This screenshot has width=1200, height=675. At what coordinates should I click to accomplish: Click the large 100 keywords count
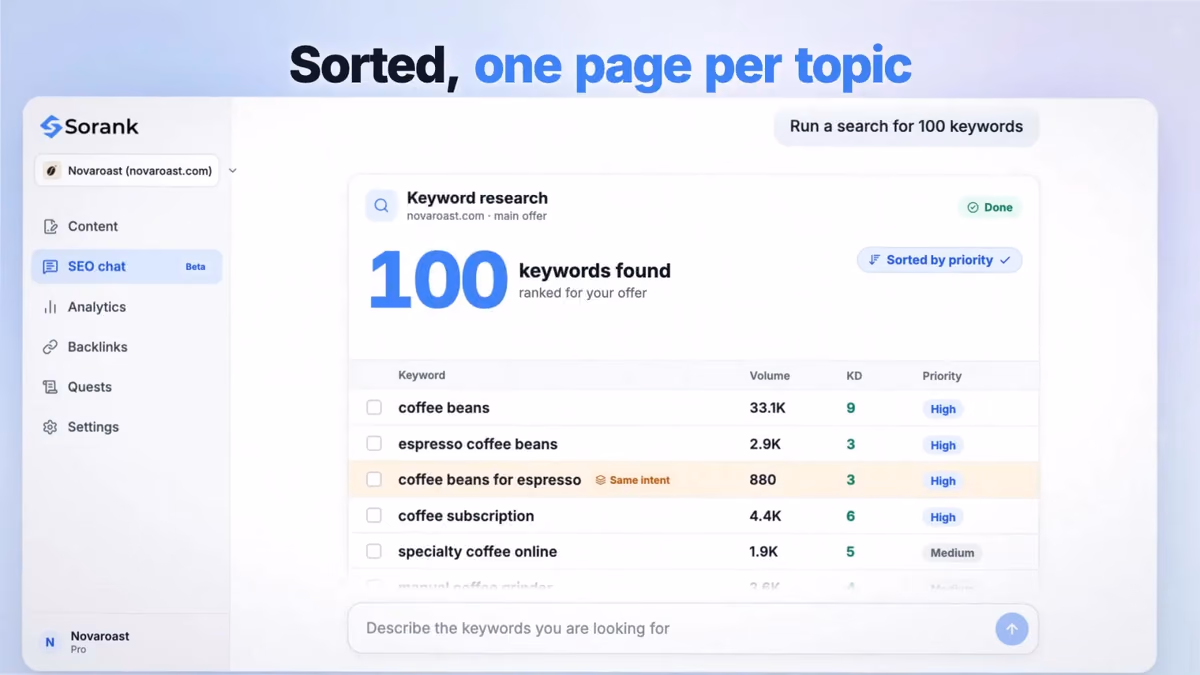[438, 280]
